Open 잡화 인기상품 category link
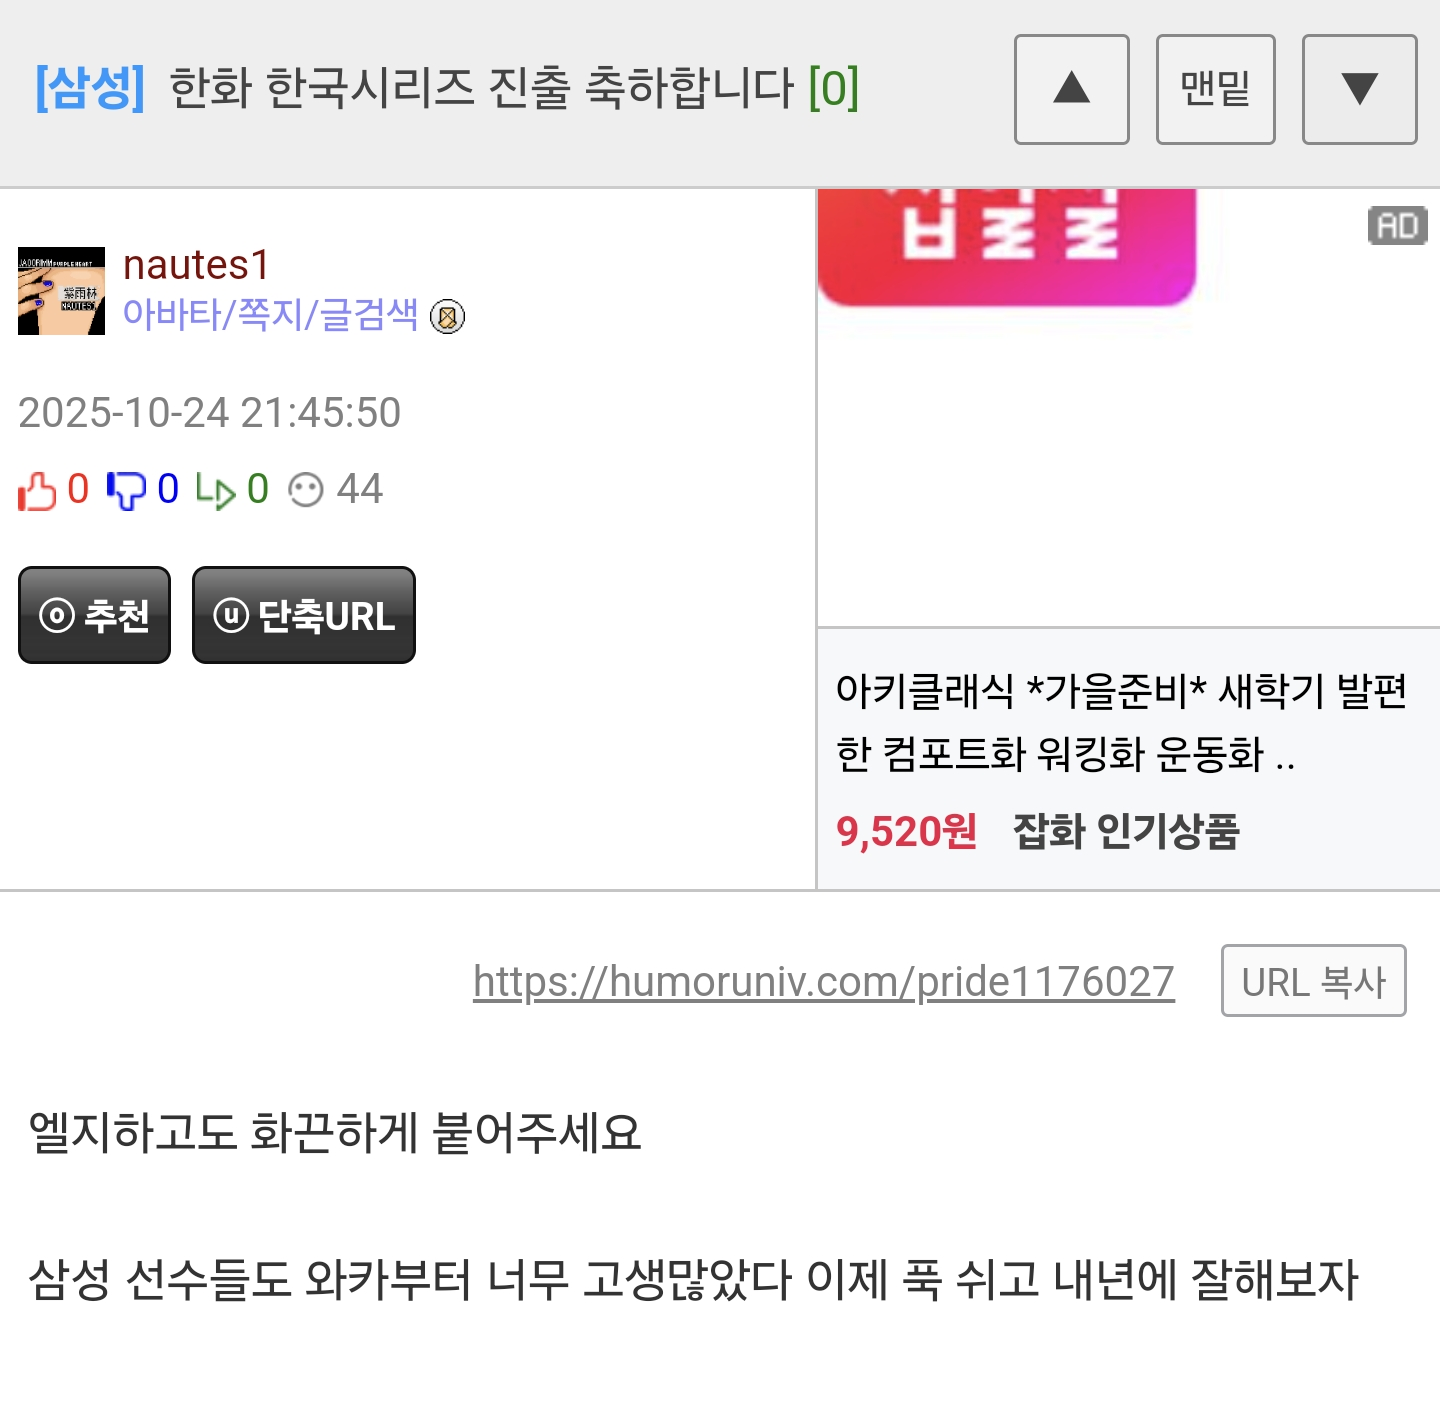The image size is (1440, 1428). [x=1126, y=831]
